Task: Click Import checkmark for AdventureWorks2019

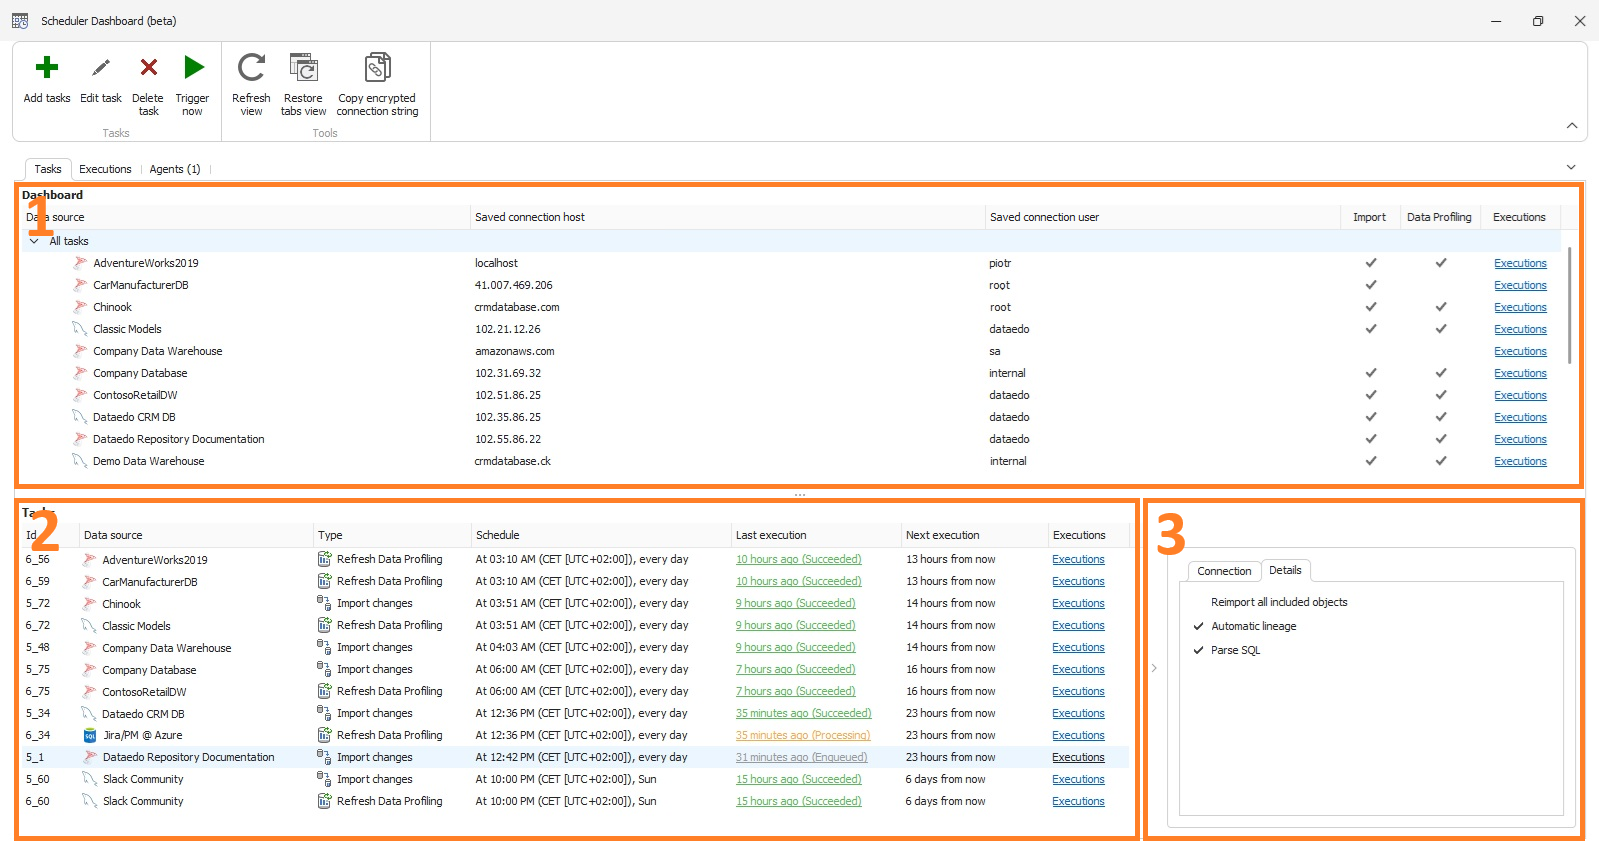Action: coord(1371,263)
